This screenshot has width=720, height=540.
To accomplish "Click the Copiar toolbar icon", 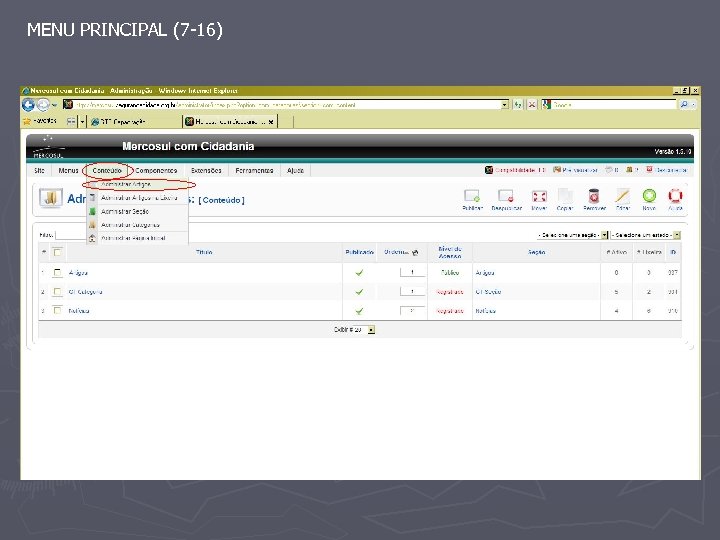I will [x=565, y=196].
